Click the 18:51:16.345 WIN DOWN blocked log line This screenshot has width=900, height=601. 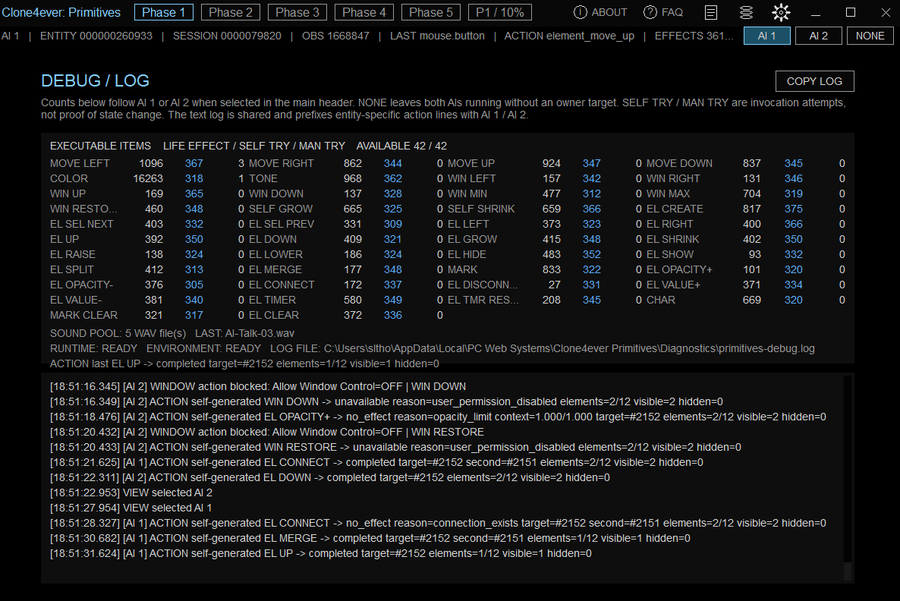[258, 386]
